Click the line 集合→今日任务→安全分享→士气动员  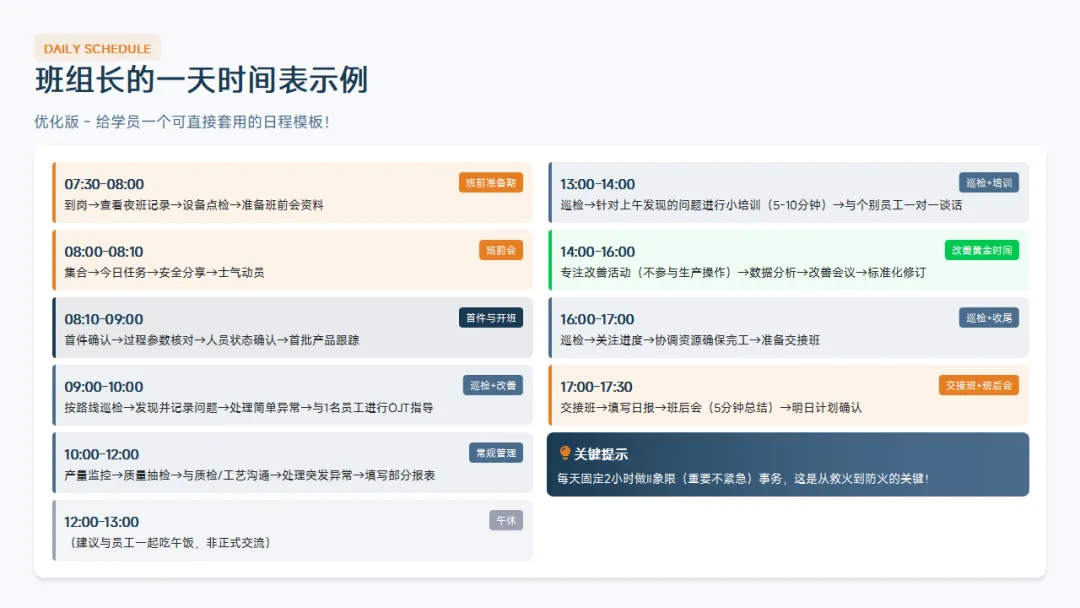coord(164,272)
